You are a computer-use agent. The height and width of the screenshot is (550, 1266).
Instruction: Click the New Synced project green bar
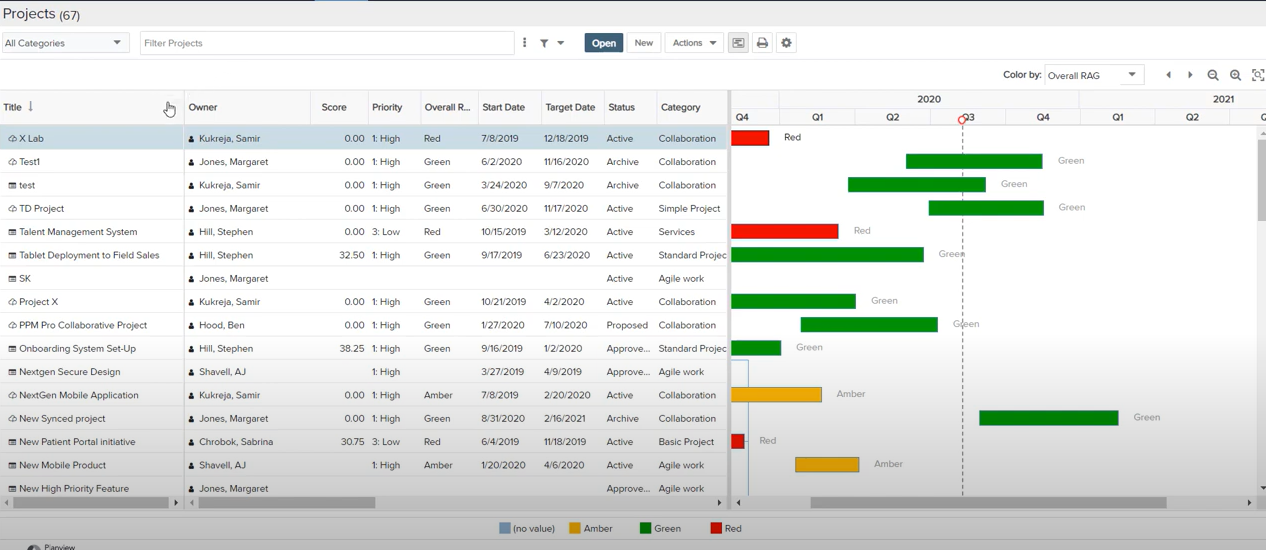[1048, 418]
